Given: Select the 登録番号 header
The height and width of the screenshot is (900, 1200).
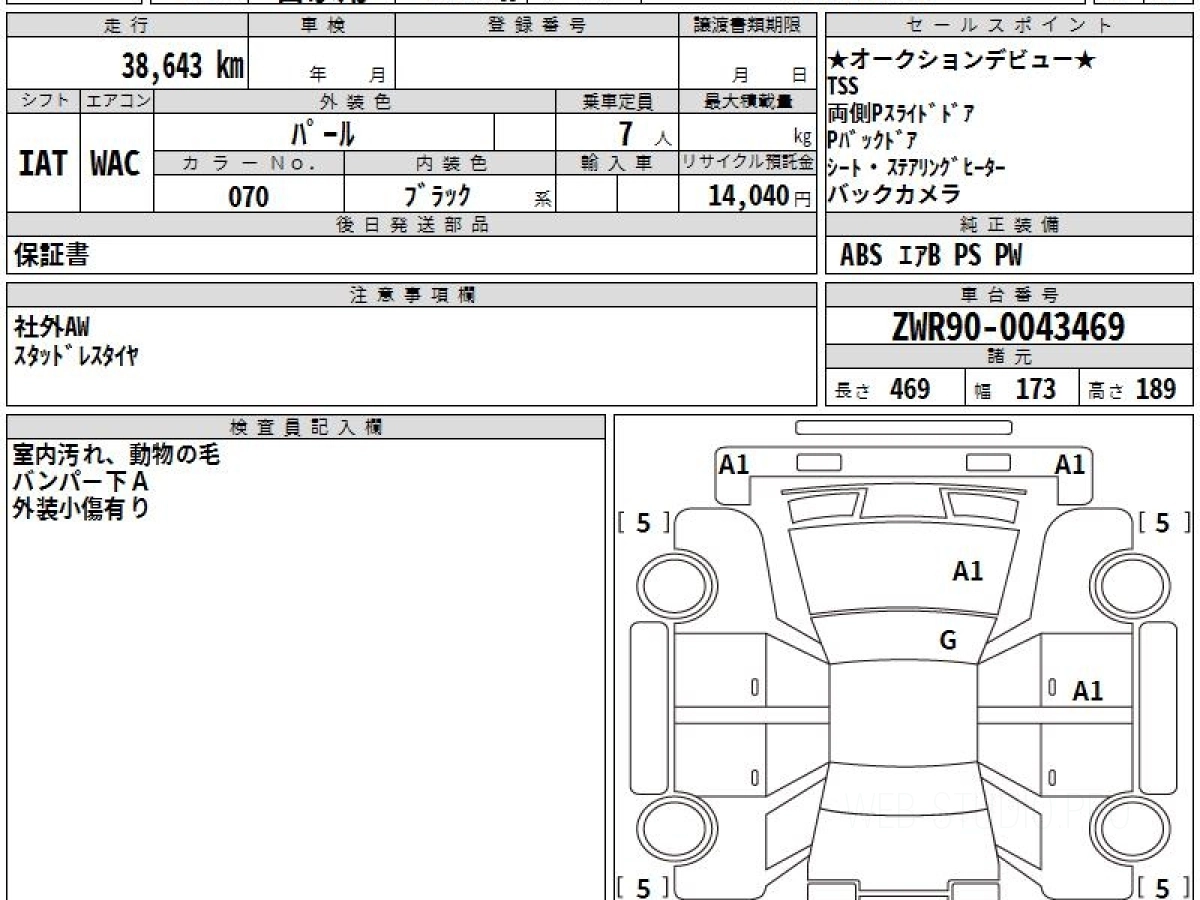Looking at the screenshot, I should [537, 26].
